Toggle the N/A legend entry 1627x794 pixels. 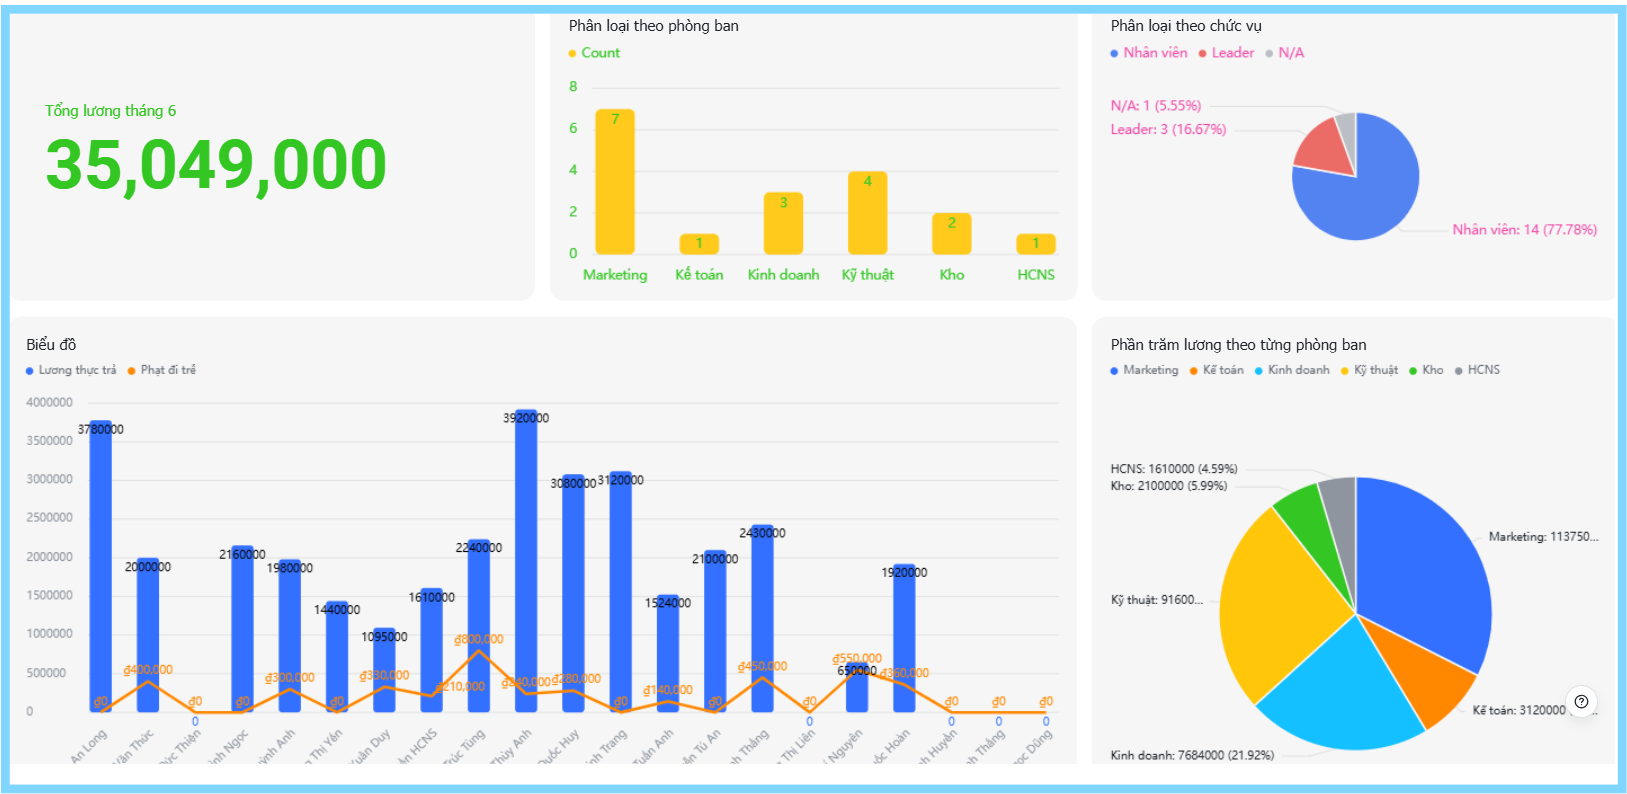coord(1285,53)
